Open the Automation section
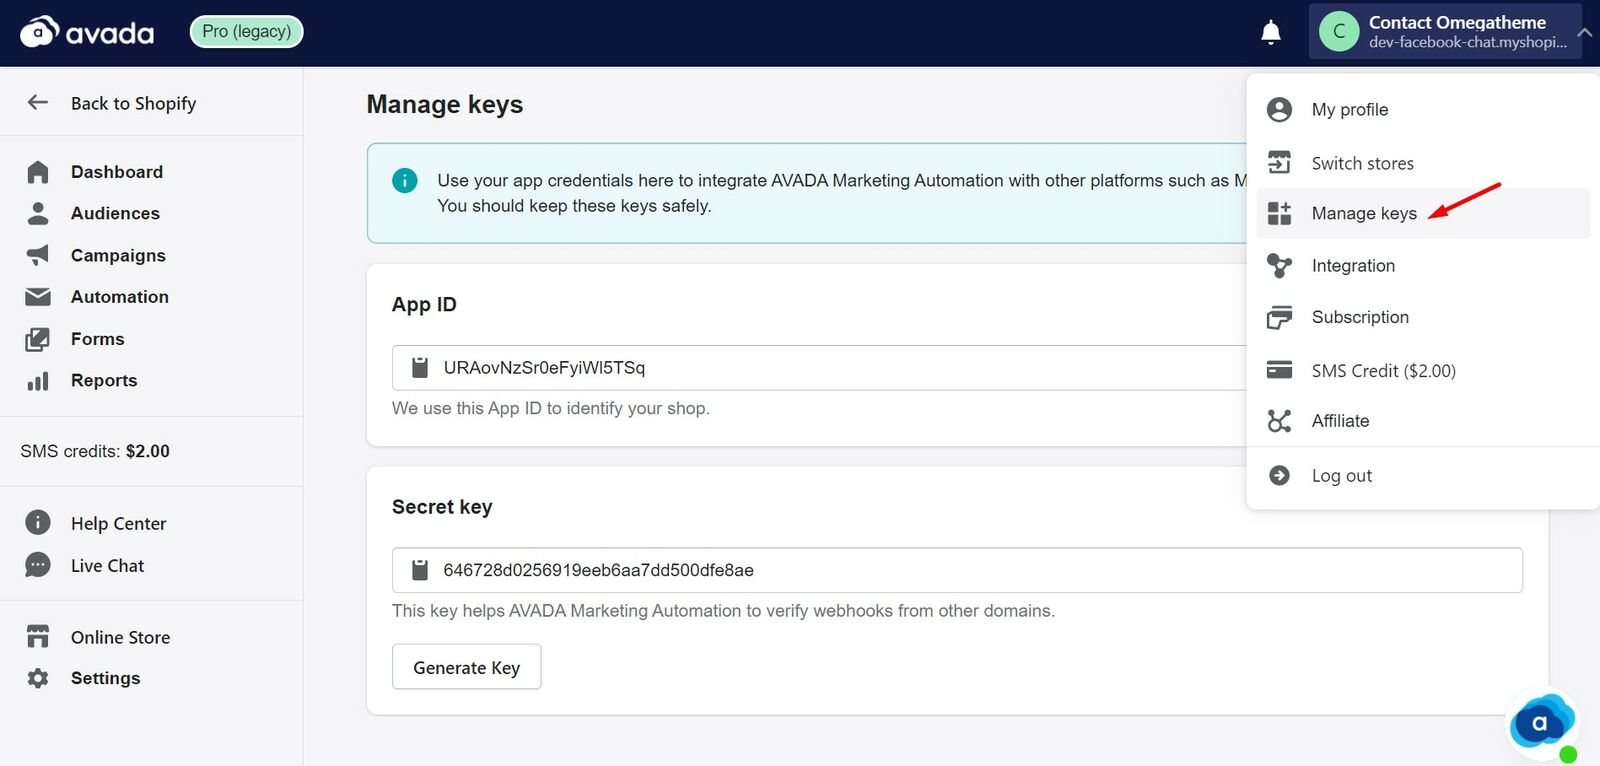 tap(120, 297)
